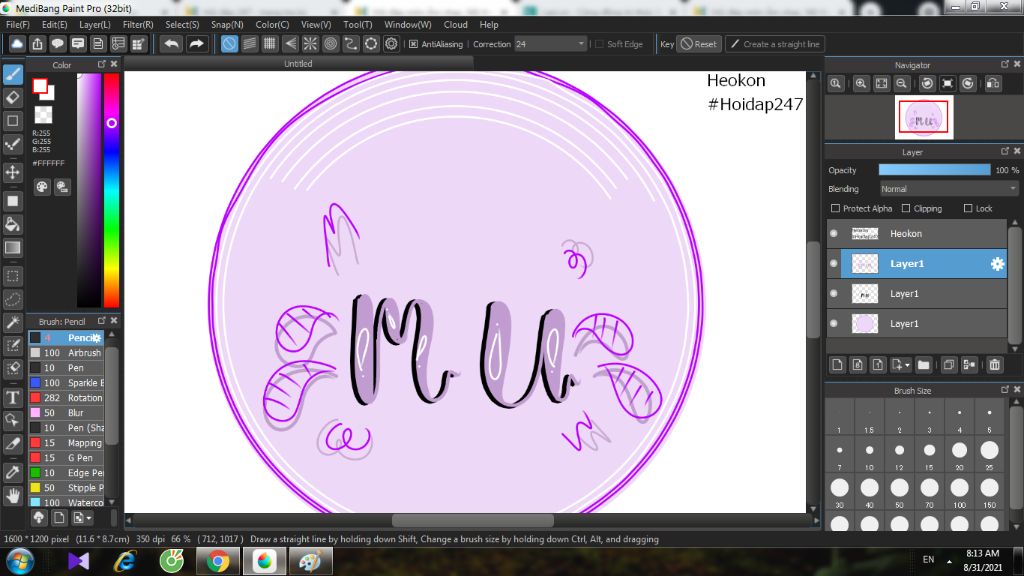Select the Hand tool

[x=12, y=496]
